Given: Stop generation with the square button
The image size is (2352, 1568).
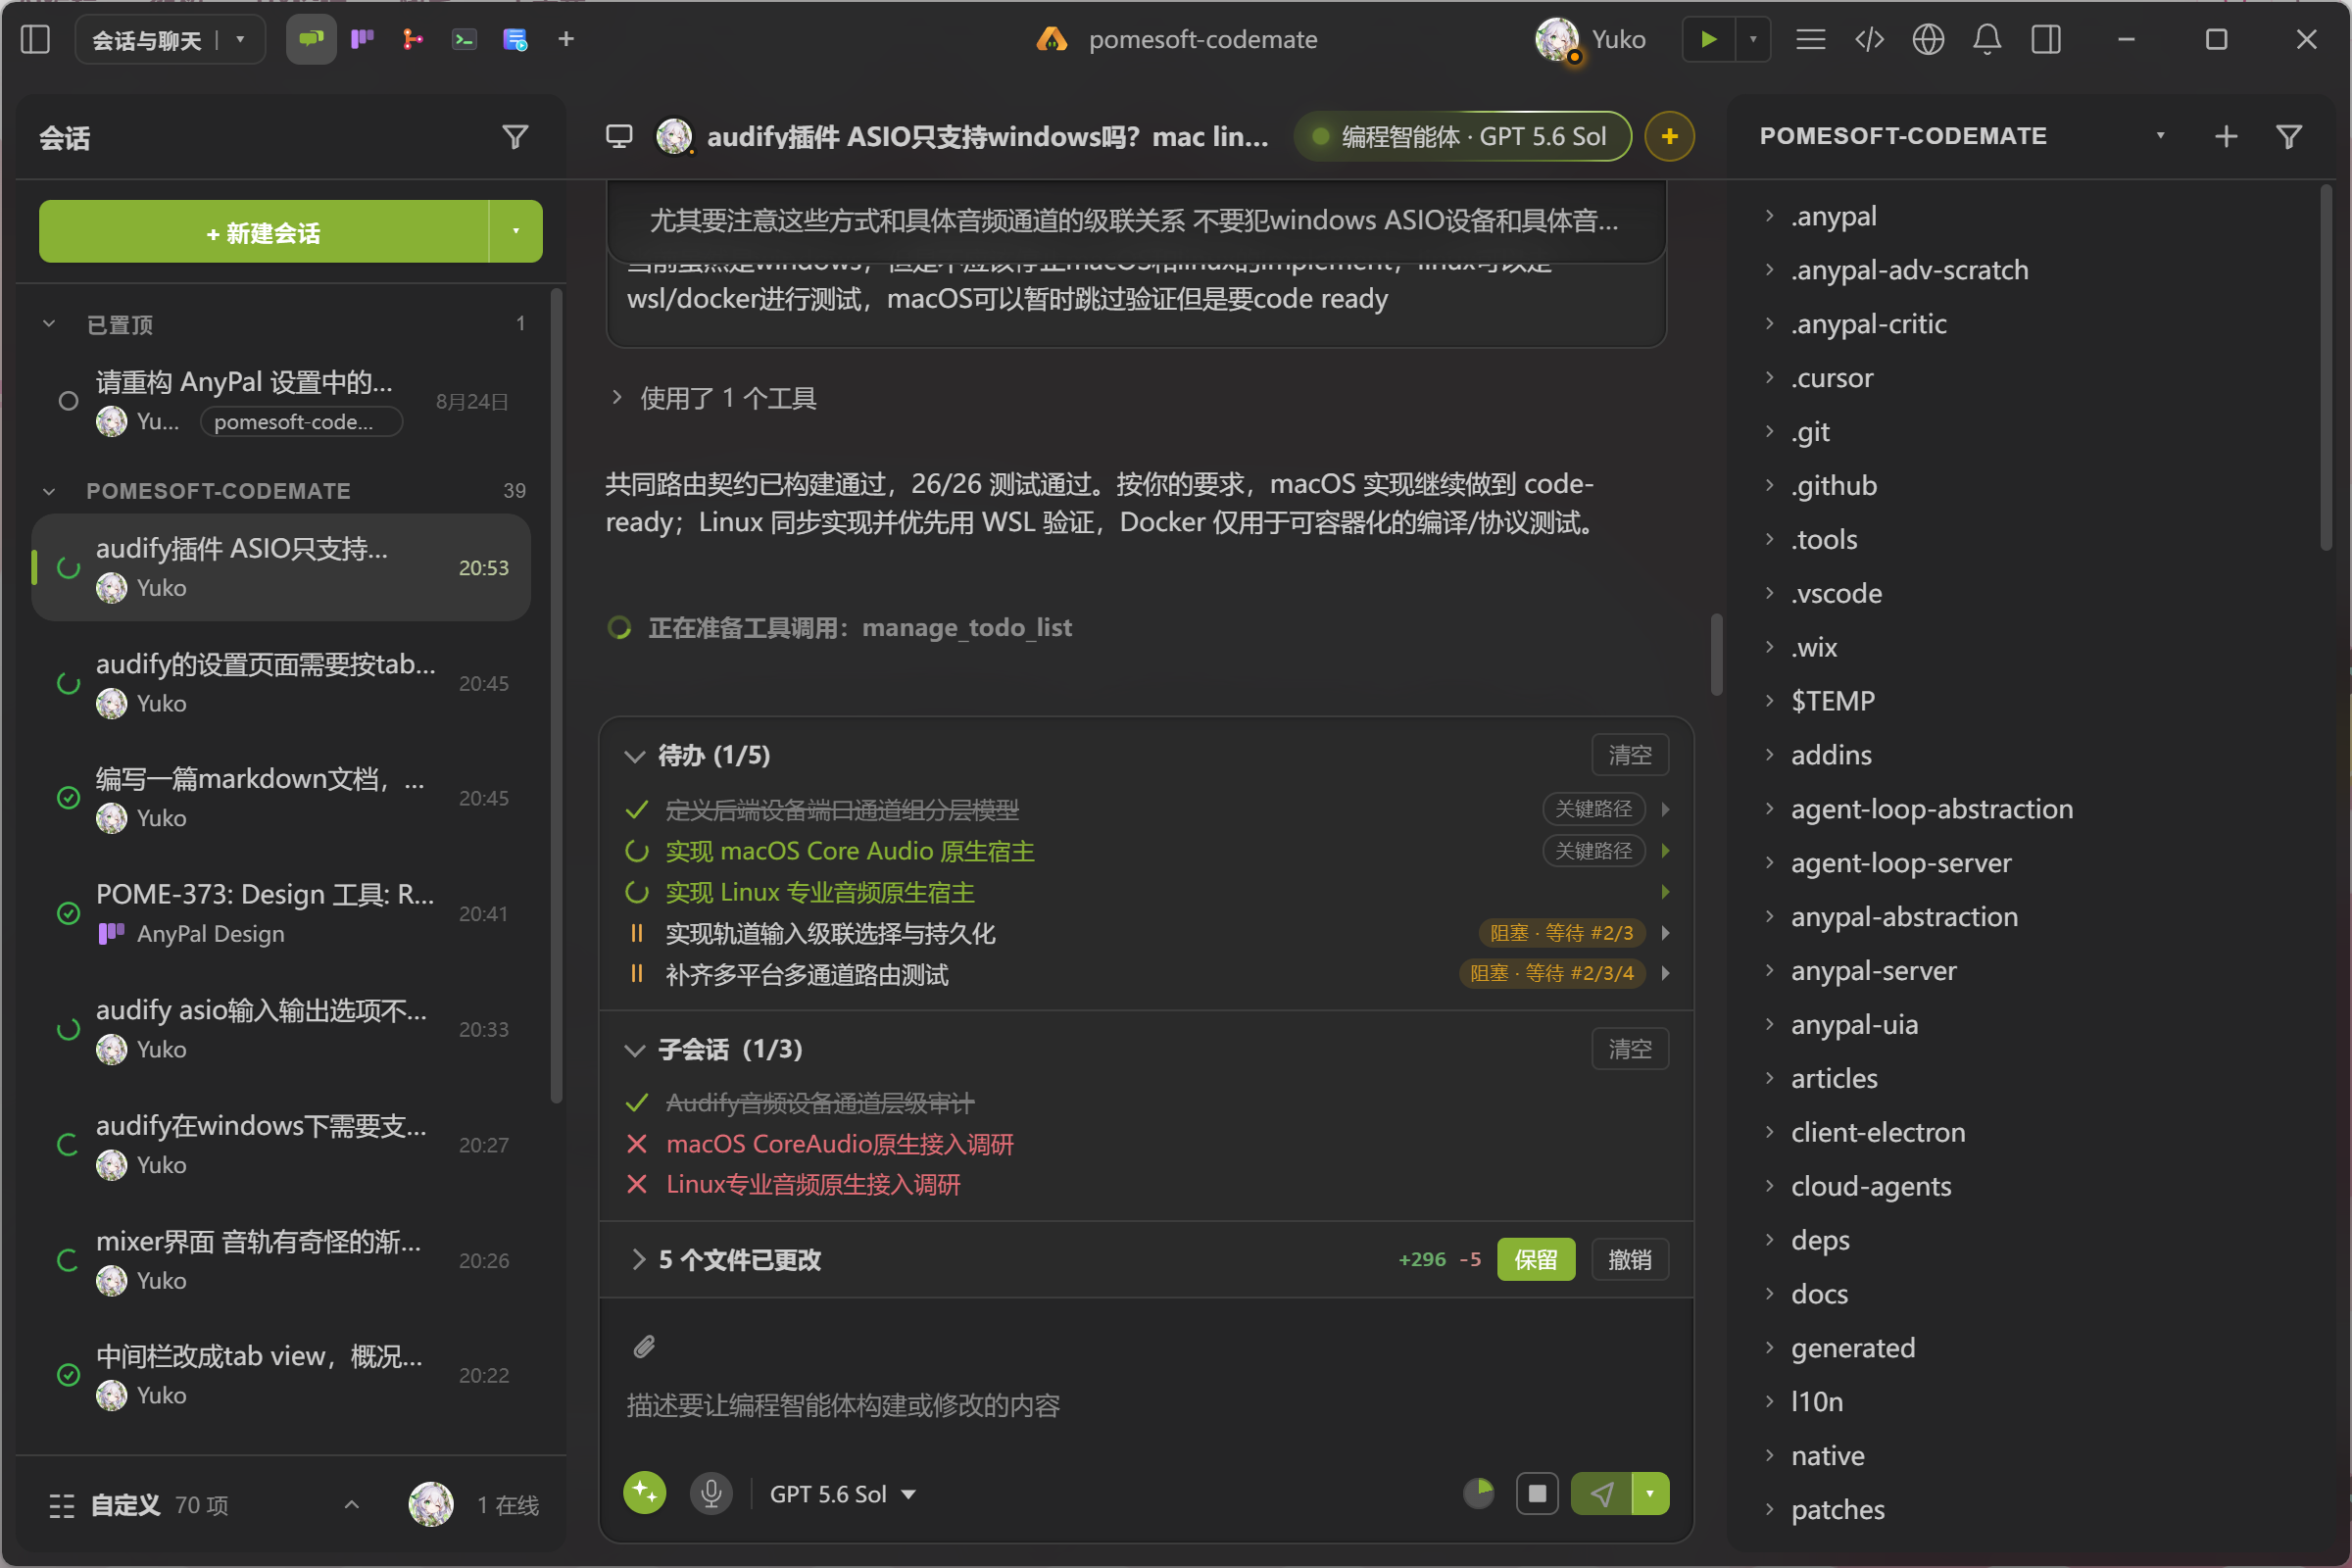Looking at the screenshot, I should pos(1537,1494).
